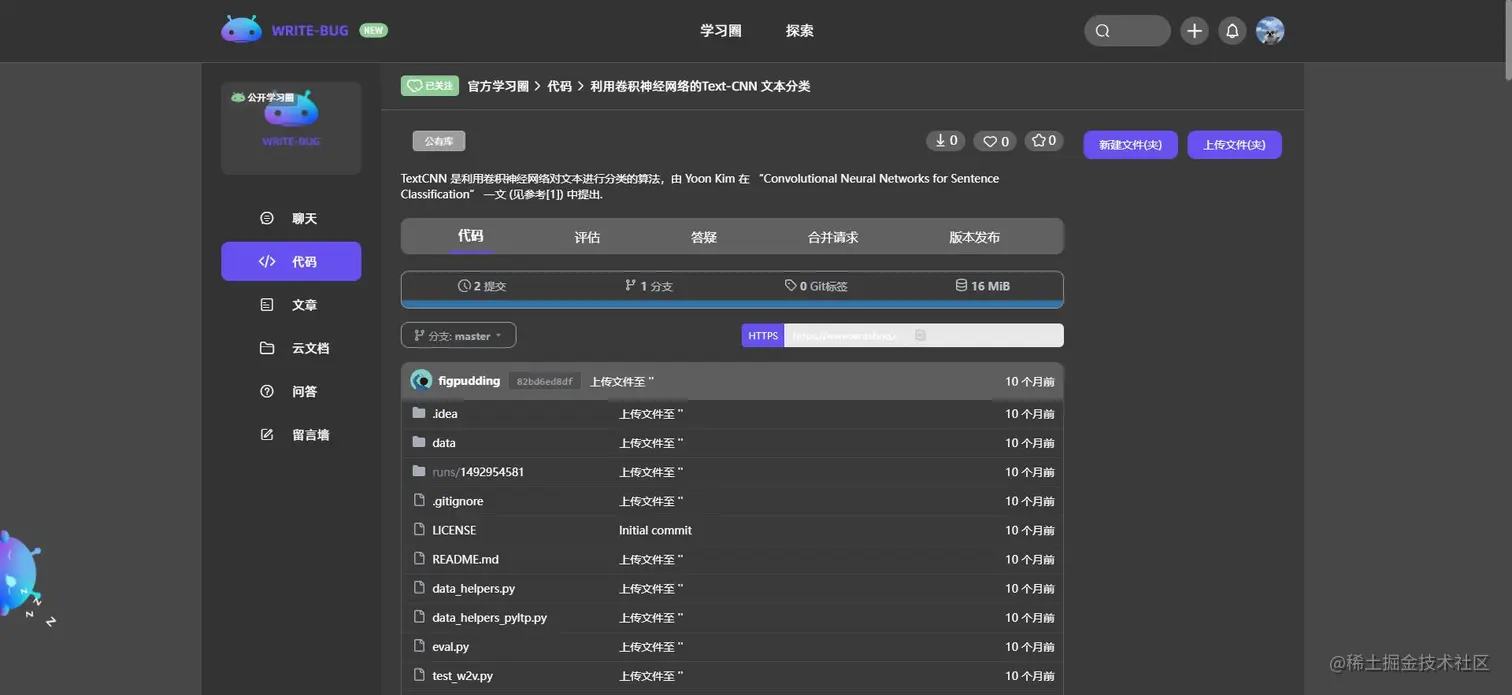
Task: Click the file icon beside eval.py
Action: click(x=420, y=646)
